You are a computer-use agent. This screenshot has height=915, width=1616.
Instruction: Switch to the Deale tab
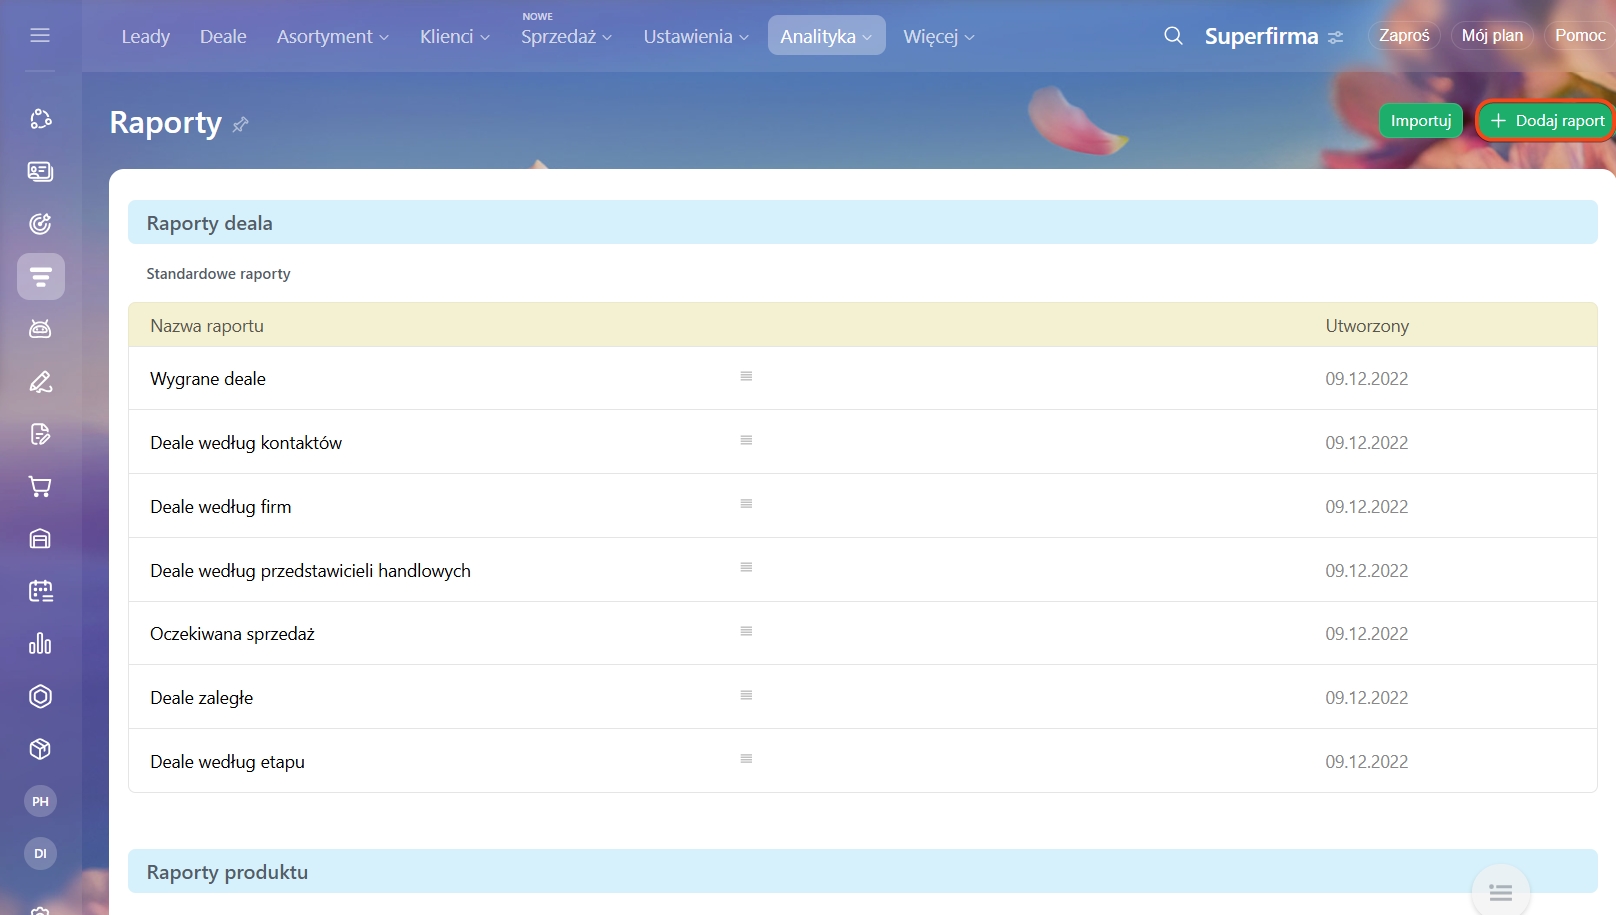[x=223, y=37]
